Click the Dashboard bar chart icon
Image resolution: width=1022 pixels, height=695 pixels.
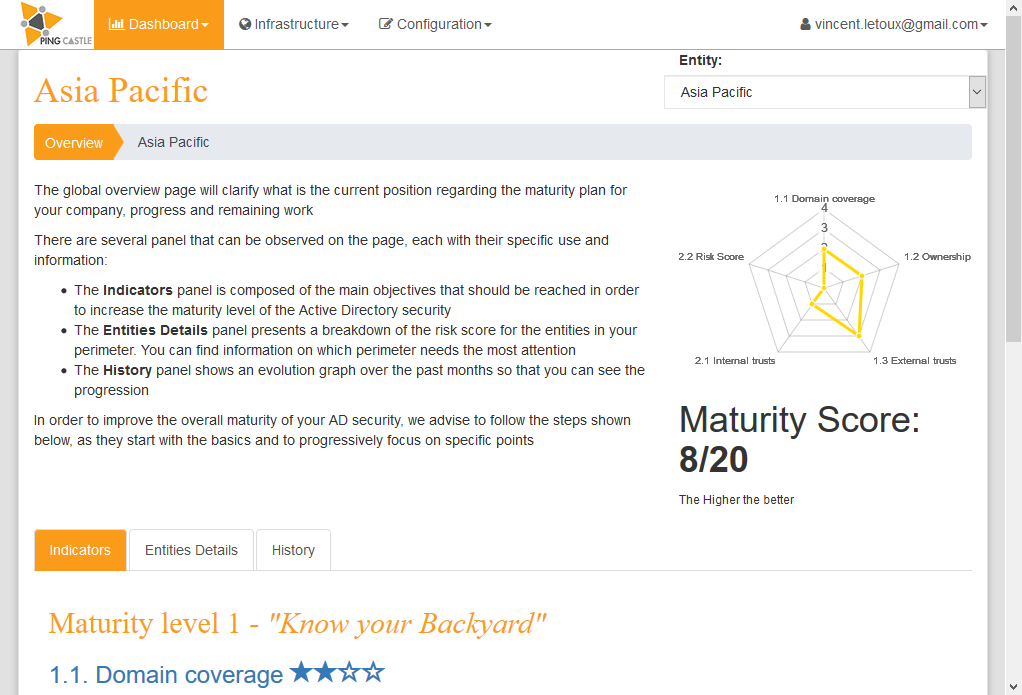pyautogui.click(x=117, y=24)
